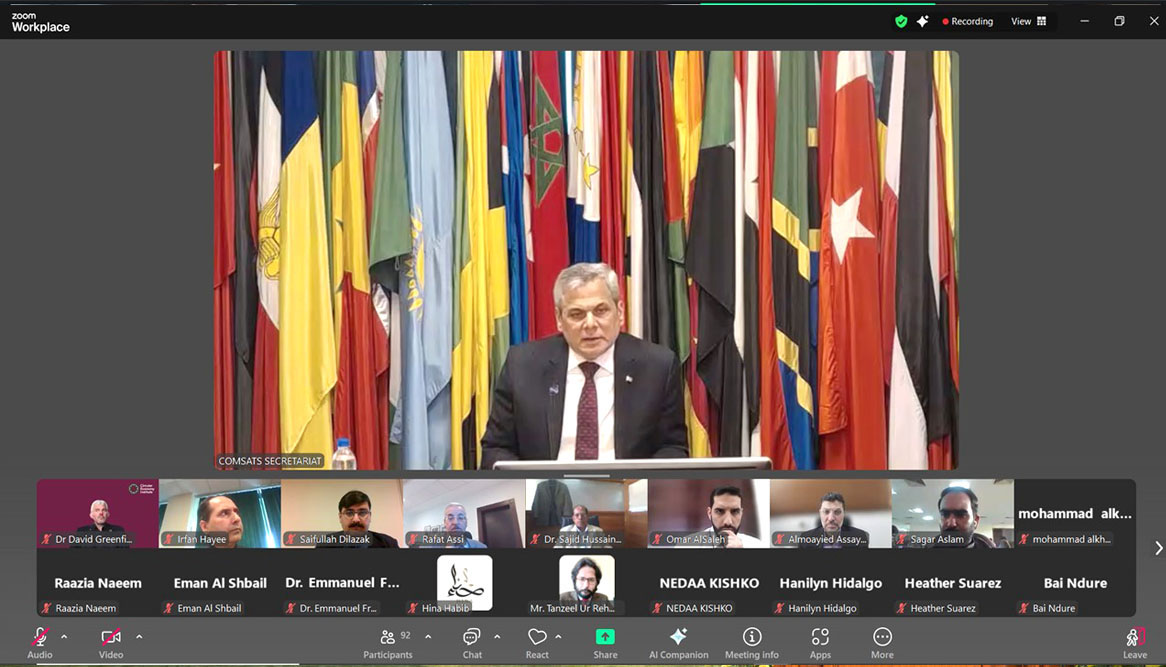Screen dimensions: 1166x667
Task: Click muted mic icon beside Rafat Assi
Action: tap(413, 539)
